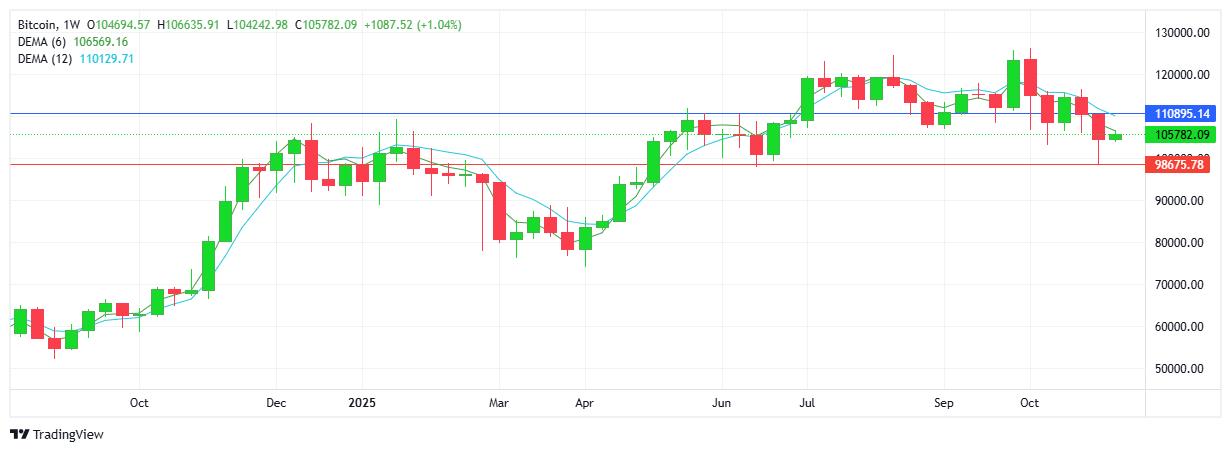This screenshot has height=452, width=1231.
Task: Select the 1W interval label
Action: tap(73, 24)
